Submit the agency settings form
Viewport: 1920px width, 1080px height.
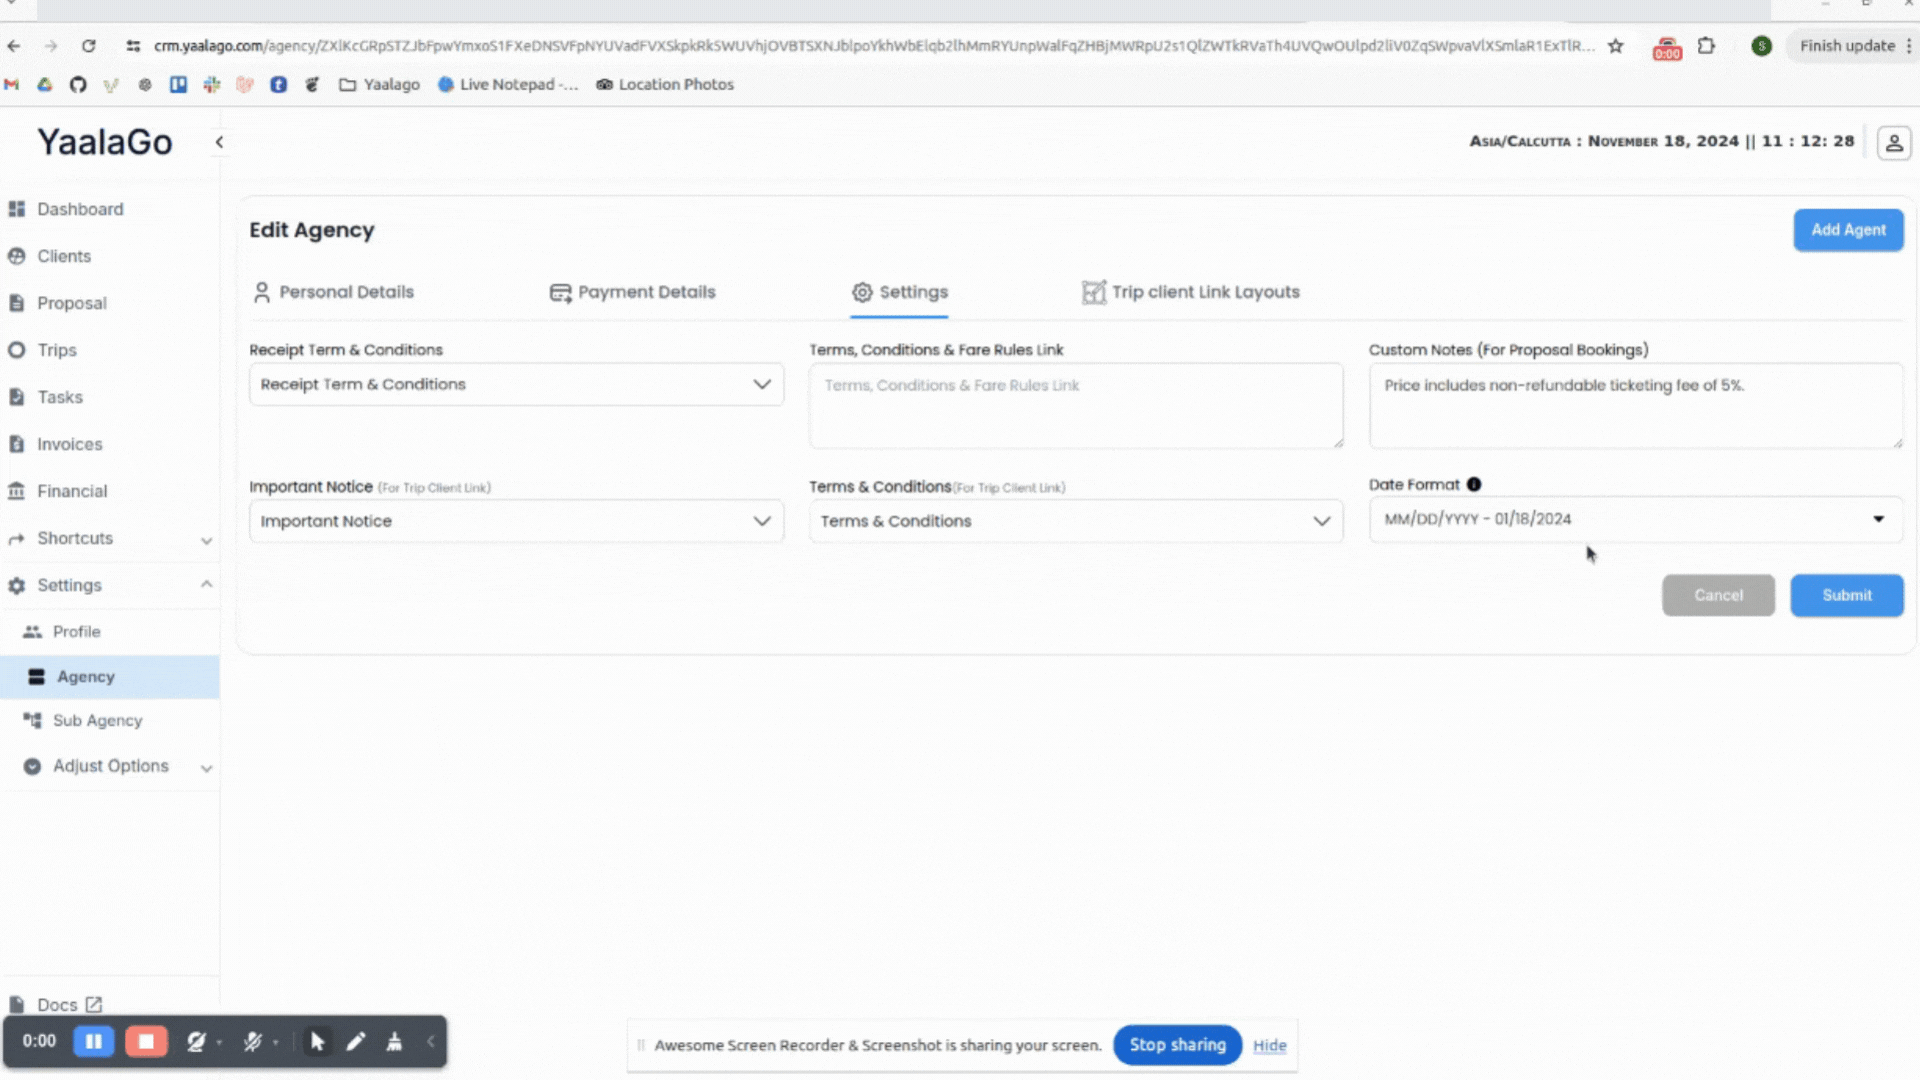pos(1846,595)
